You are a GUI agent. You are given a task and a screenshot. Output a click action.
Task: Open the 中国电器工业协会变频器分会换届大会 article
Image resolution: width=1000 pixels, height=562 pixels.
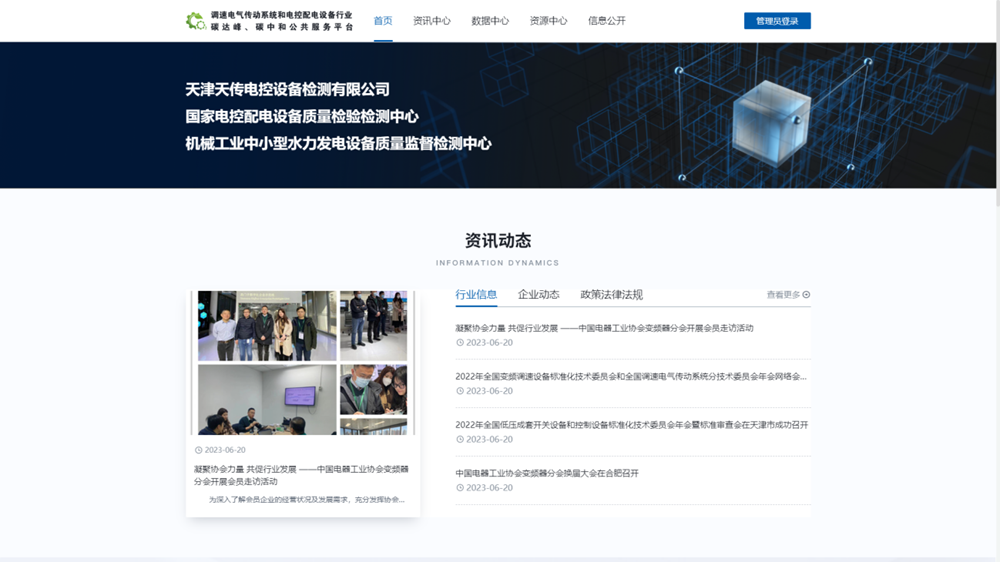coord(547,473)
